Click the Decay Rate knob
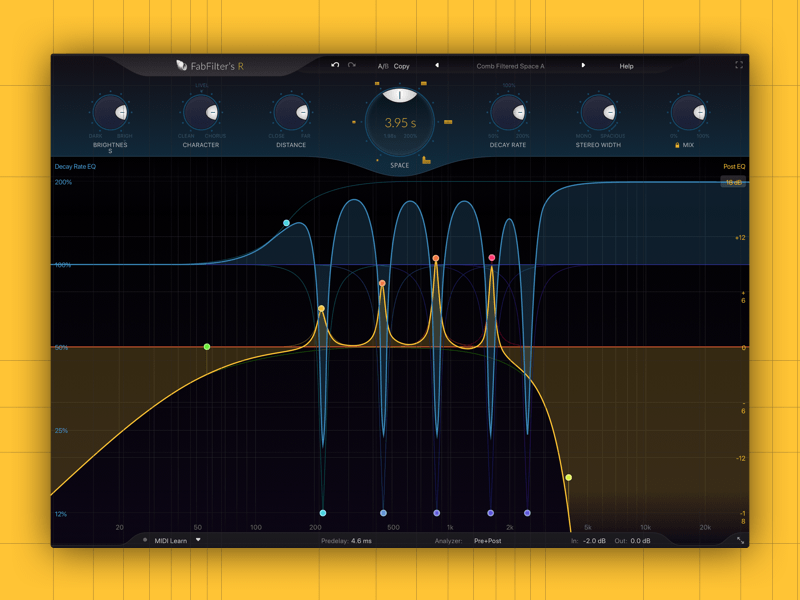This screenshot has width=800, height=600. point(508,112)
